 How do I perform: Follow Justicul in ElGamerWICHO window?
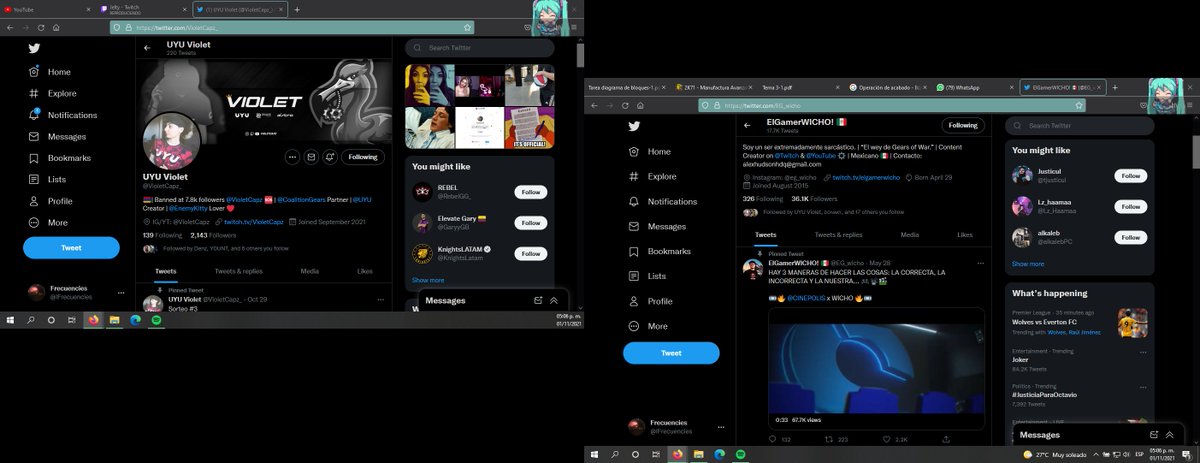click(x=1130, y=176)
